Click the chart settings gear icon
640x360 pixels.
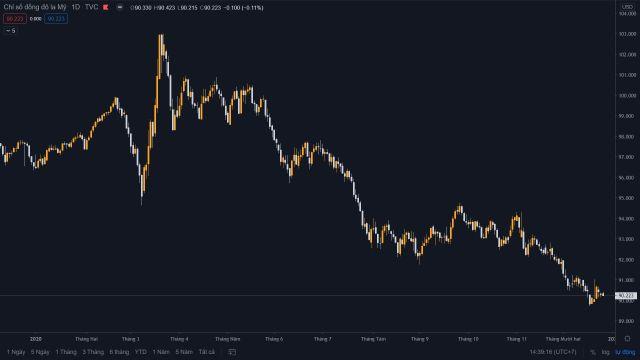click(x=627, y=339)
